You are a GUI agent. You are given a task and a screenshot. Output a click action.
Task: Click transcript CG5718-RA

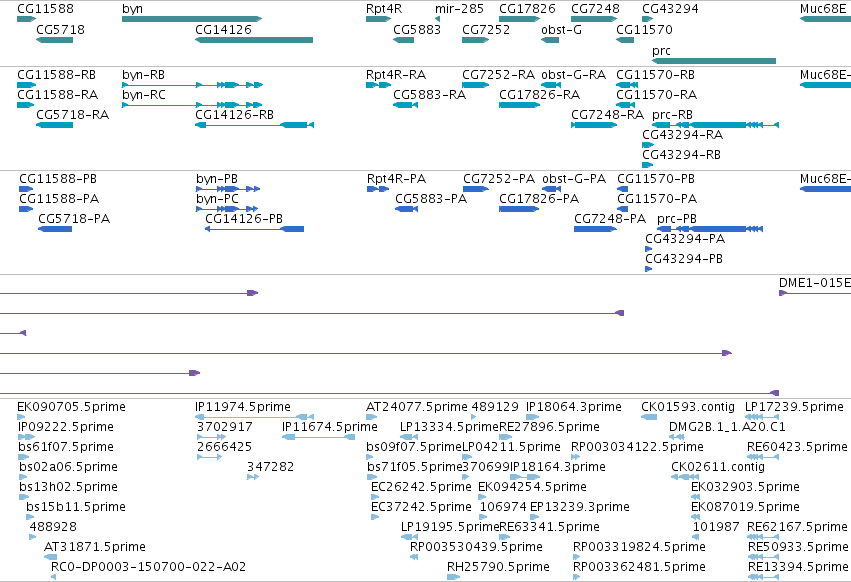(54, 125)
